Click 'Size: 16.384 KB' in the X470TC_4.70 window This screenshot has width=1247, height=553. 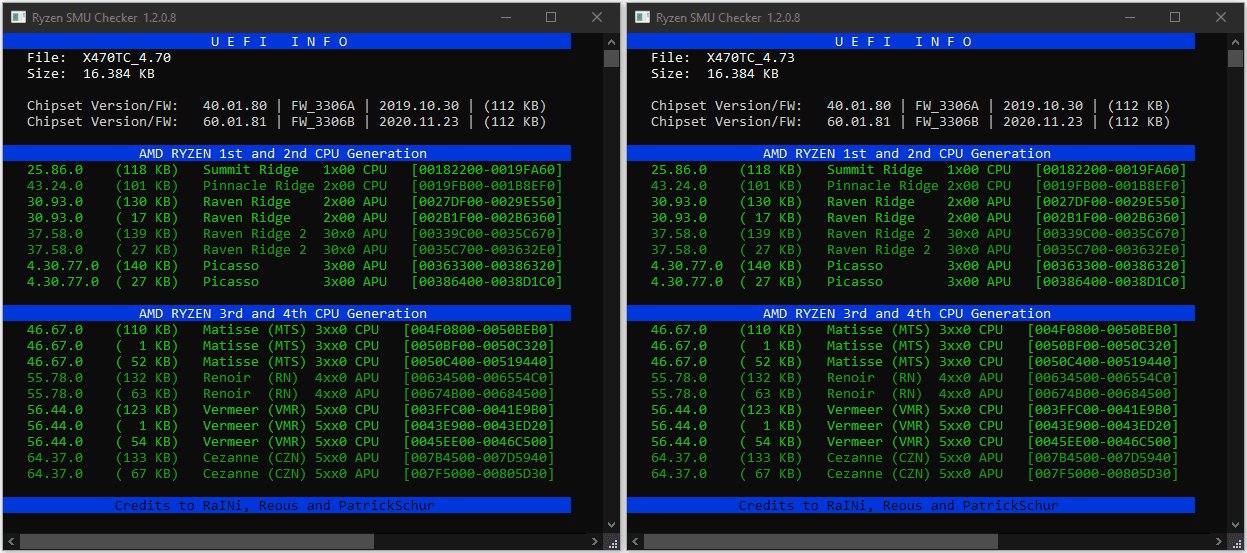(x=91, y=74)
